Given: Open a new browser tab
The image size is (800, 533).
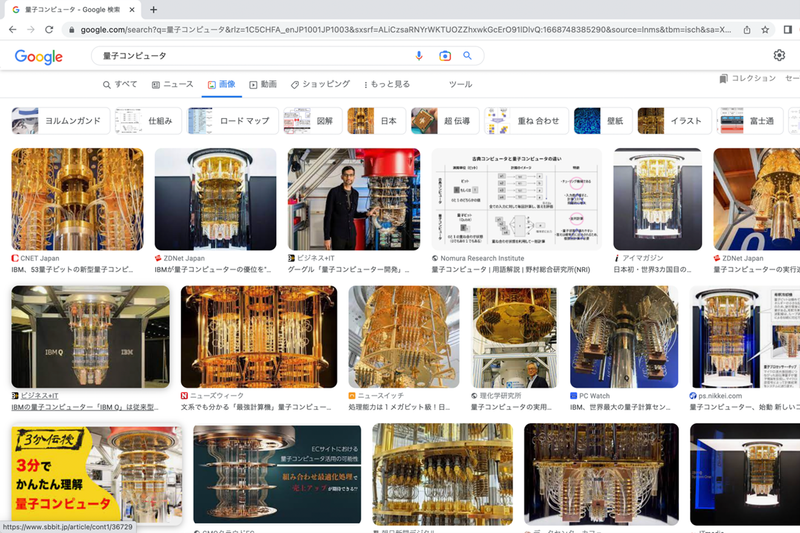Looking at the screenshot, I should tap(154, 9).
